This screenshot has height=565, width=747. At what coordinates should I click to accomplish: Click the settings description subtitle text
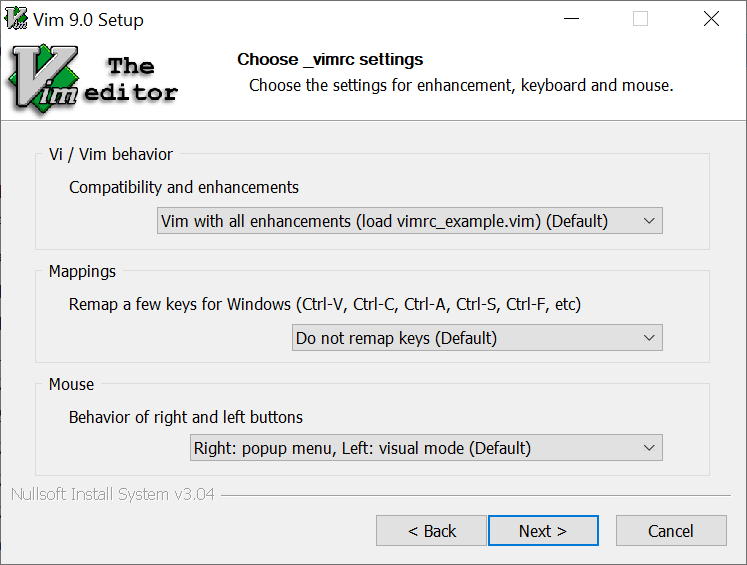(461, 85)
